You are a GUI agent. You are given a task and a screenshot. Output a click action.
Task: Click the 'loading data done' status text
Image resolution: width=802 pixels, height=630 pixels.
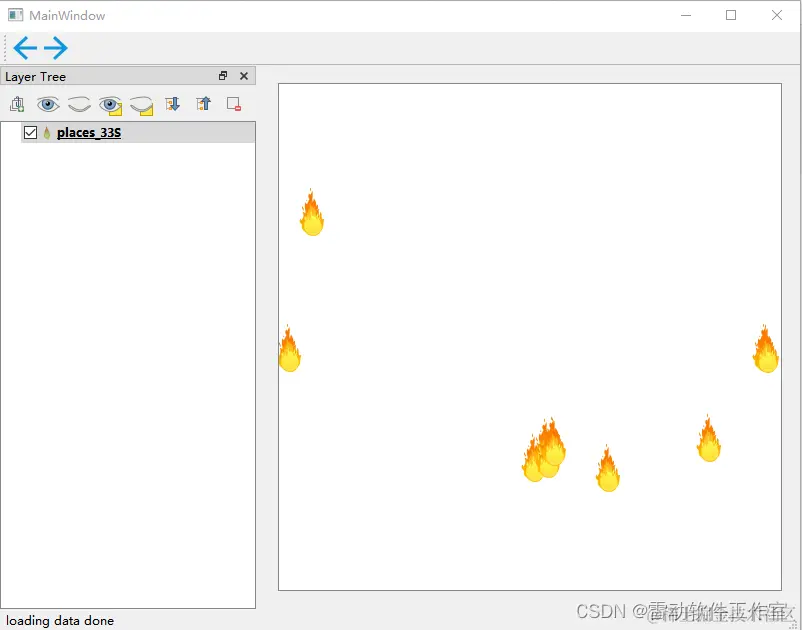tap(60, 620)
